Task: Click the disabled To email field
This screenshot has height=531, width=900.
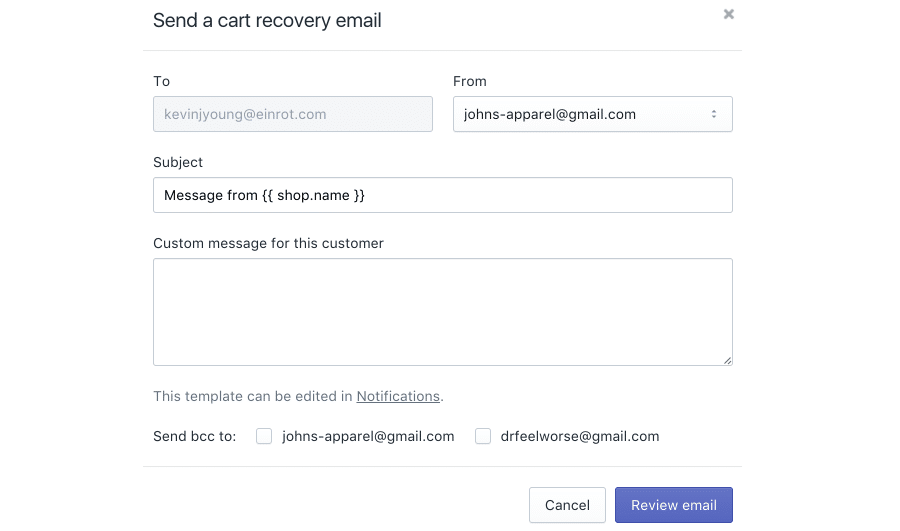Action: [292, 114]
